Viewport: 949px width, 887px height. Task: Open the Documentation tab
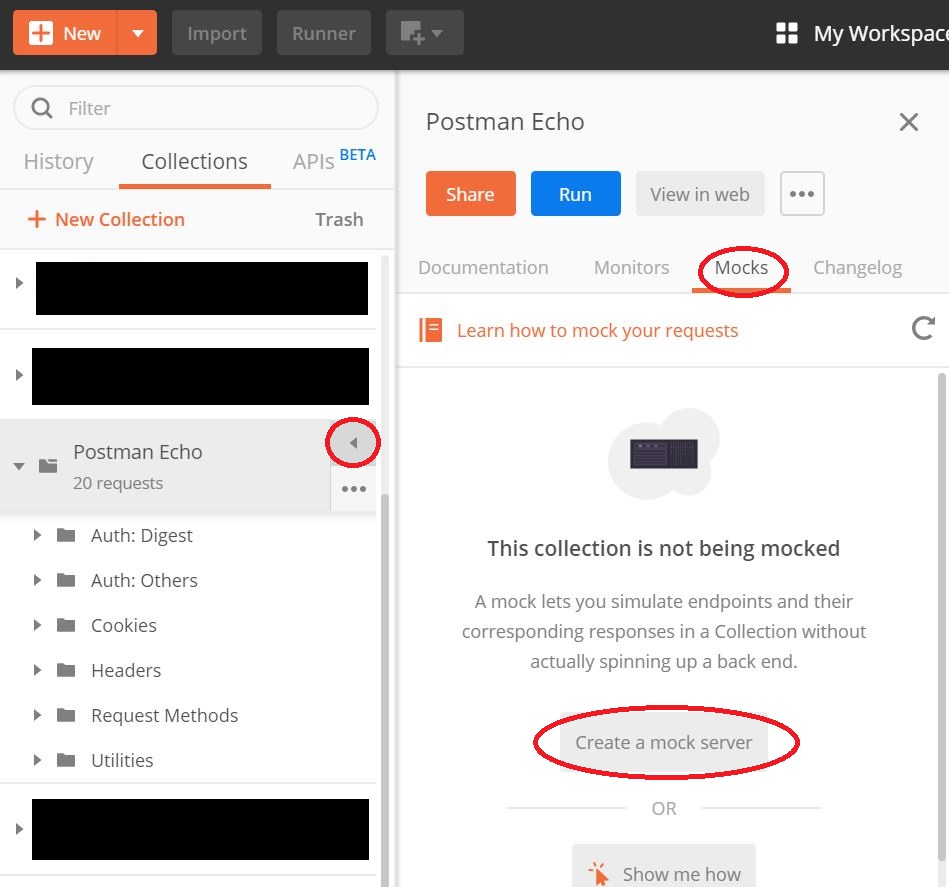click(483, 268)
